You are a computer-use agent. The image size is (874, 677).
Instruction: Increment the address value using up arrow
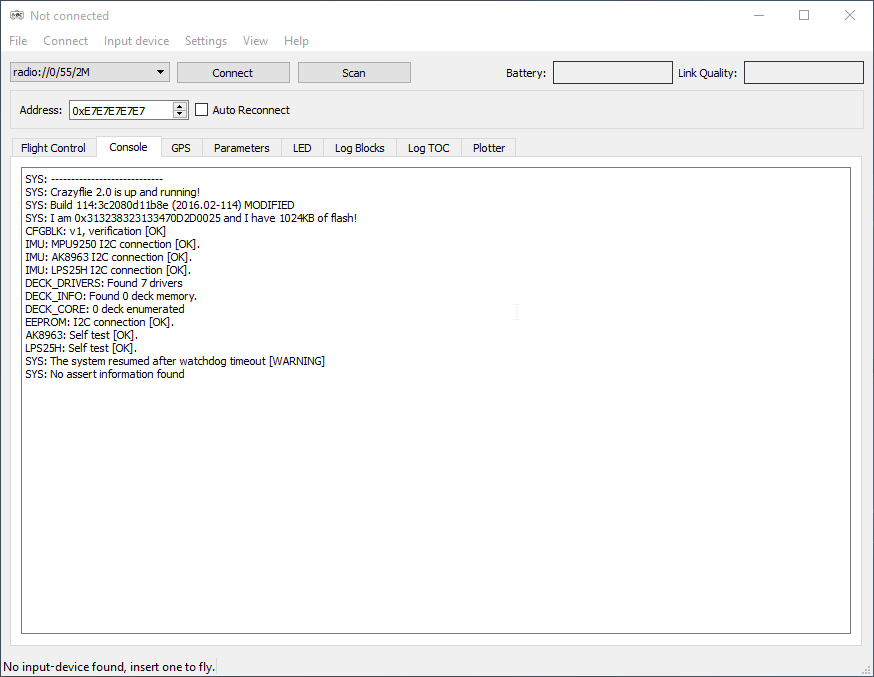[x=180, y=106]
